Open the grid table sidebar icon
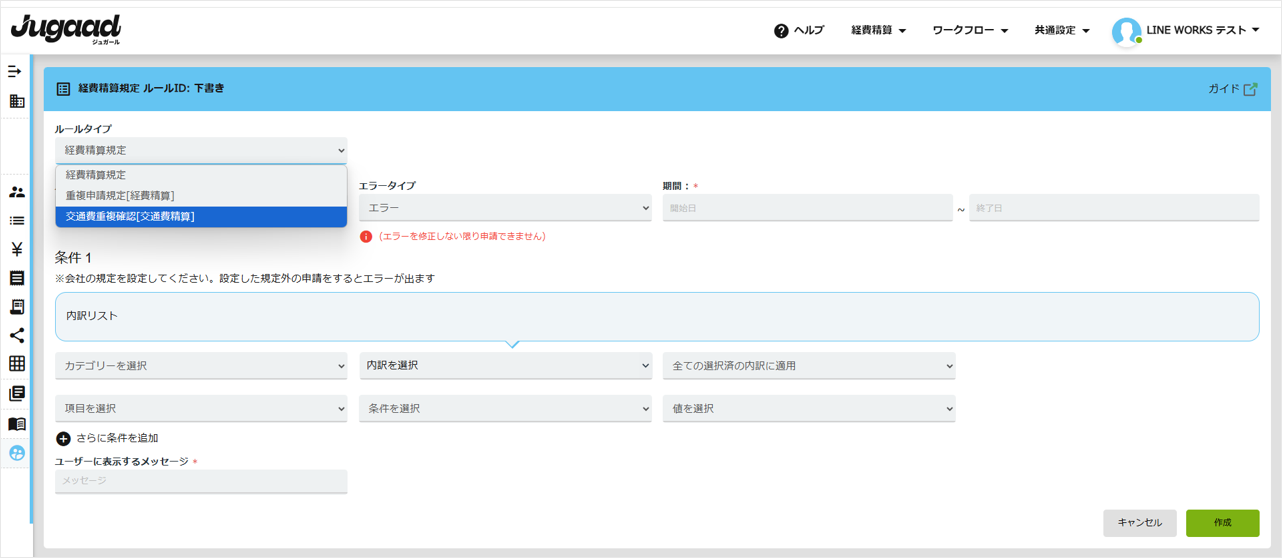The image size is (1282, 558). coord(17,364)
